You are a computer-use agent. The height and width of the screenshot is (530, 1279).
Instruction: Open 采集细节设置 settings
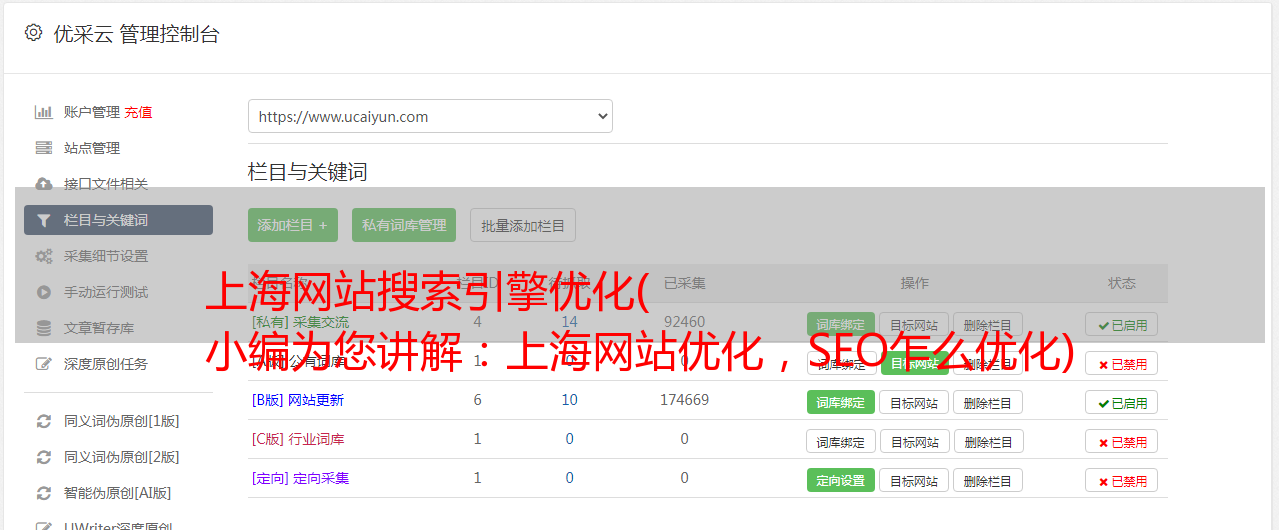(106, 256)
